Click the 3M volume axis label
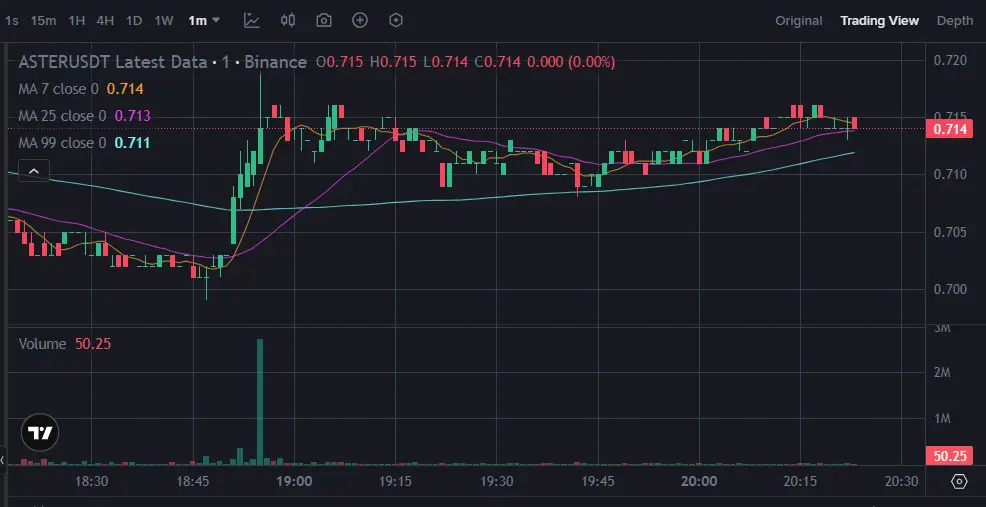 pyautogui.click(x=941, y=328)
